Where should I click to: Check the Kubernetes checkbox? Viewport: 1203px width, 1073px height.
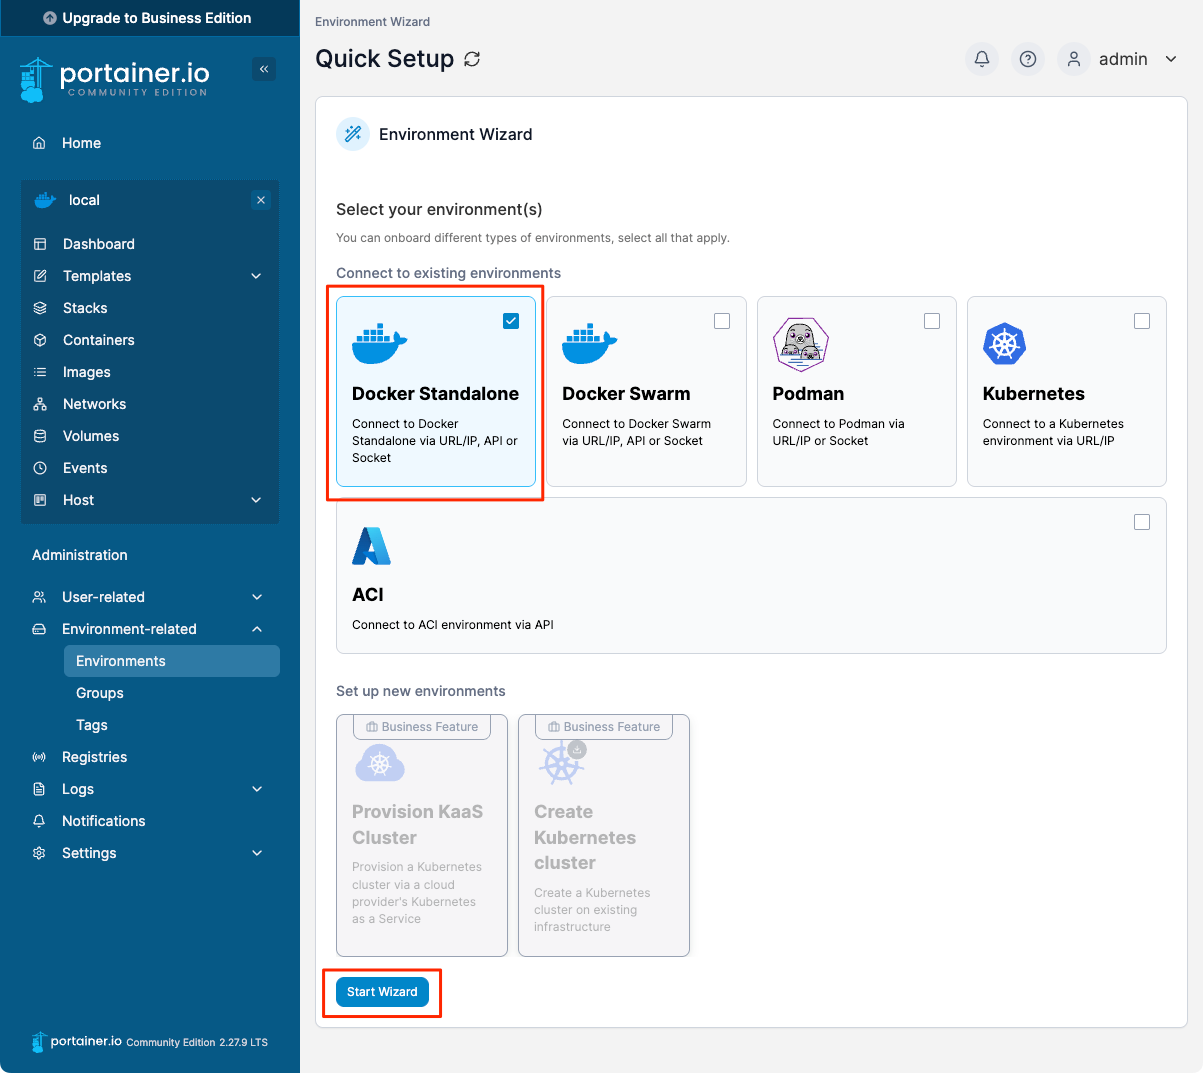(1142, 321)
